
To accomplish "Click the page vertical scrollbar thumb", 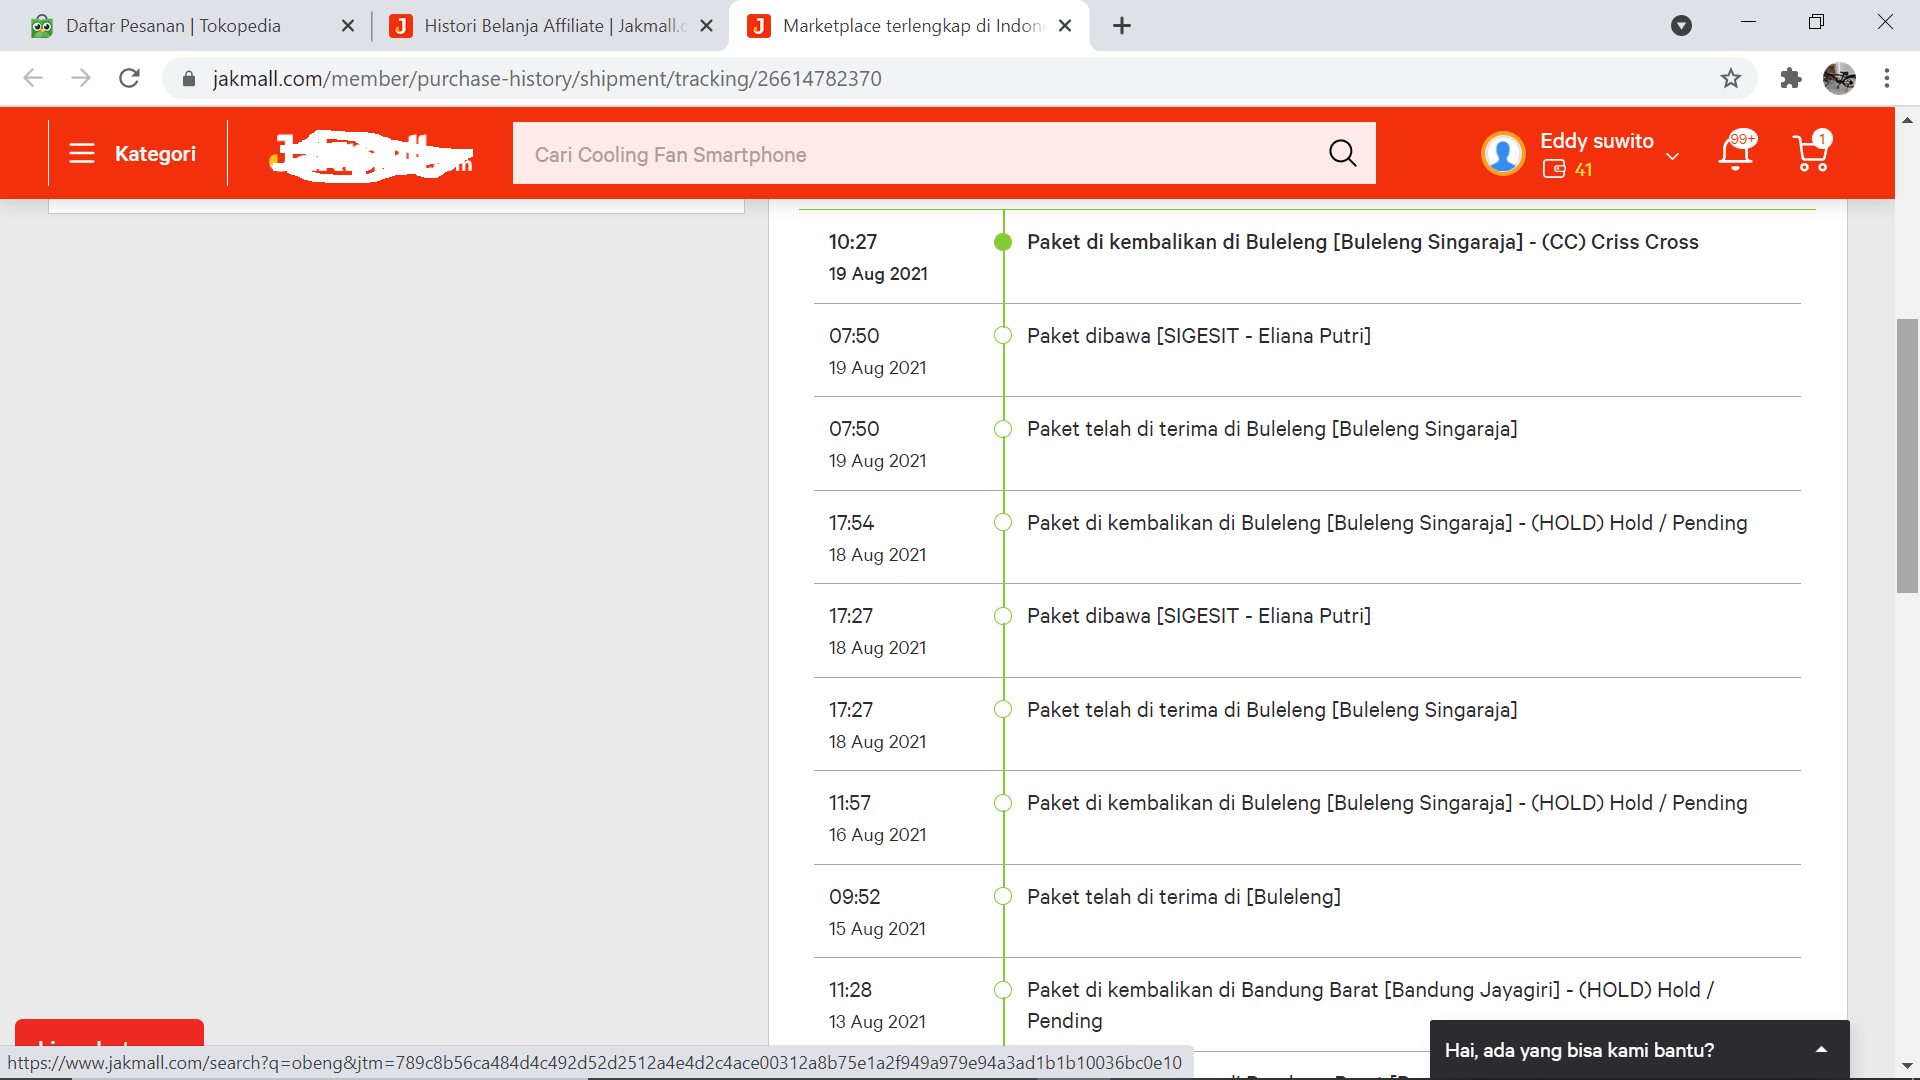I will [1907, 455].
